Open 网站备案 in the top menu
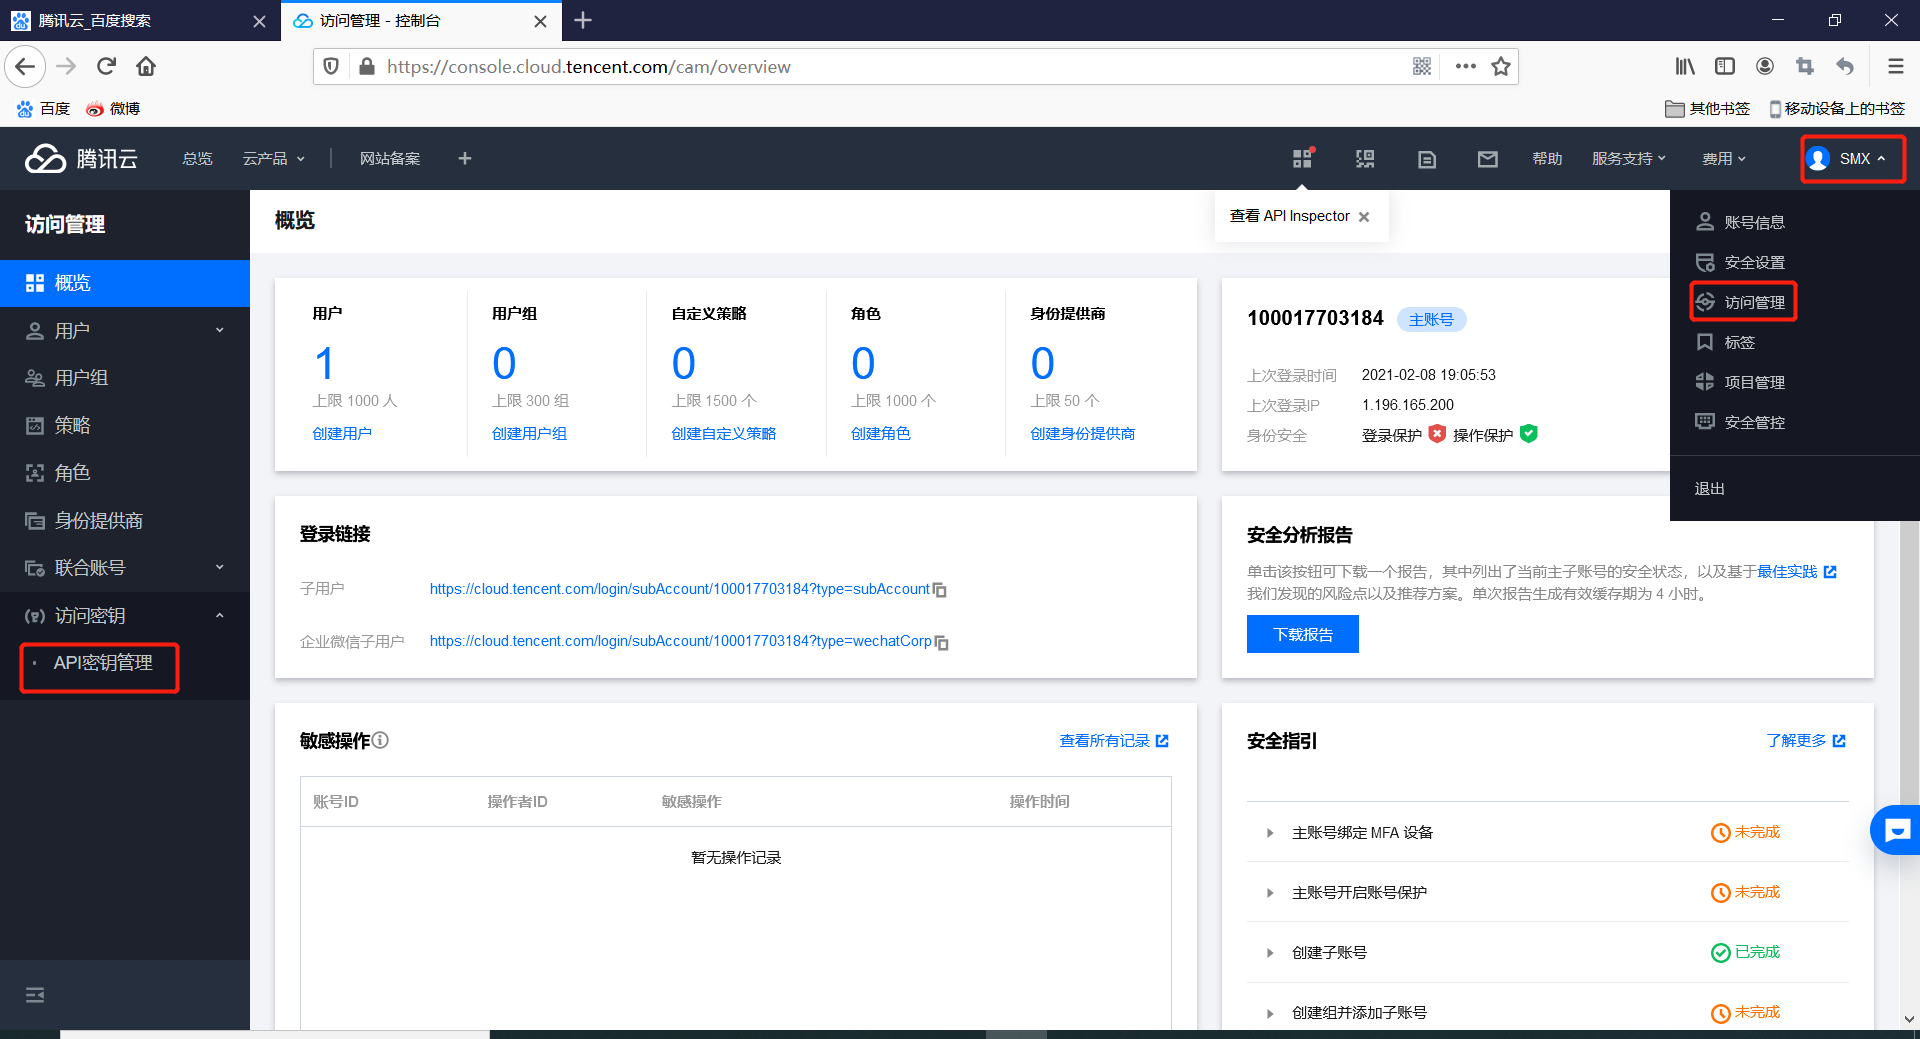The image size is (1920, 1039). point(390,158)
